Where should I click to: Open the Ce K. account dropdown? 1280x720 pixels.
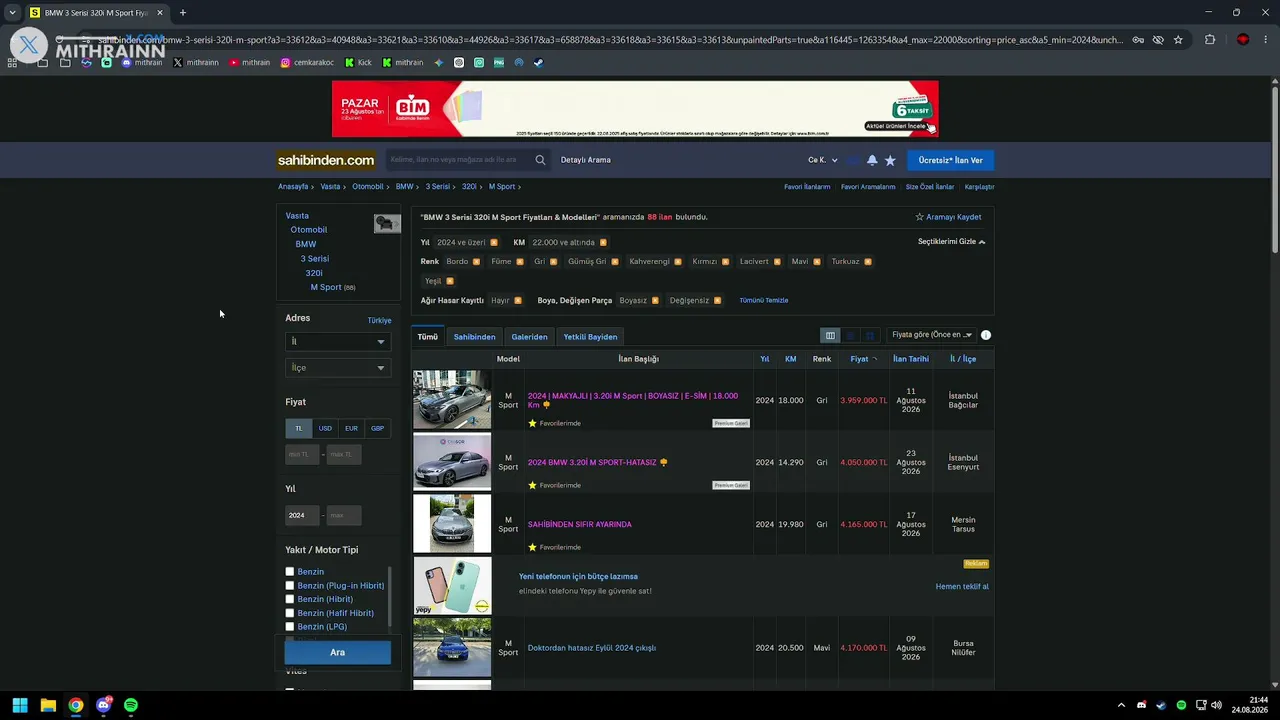point(823,160)
